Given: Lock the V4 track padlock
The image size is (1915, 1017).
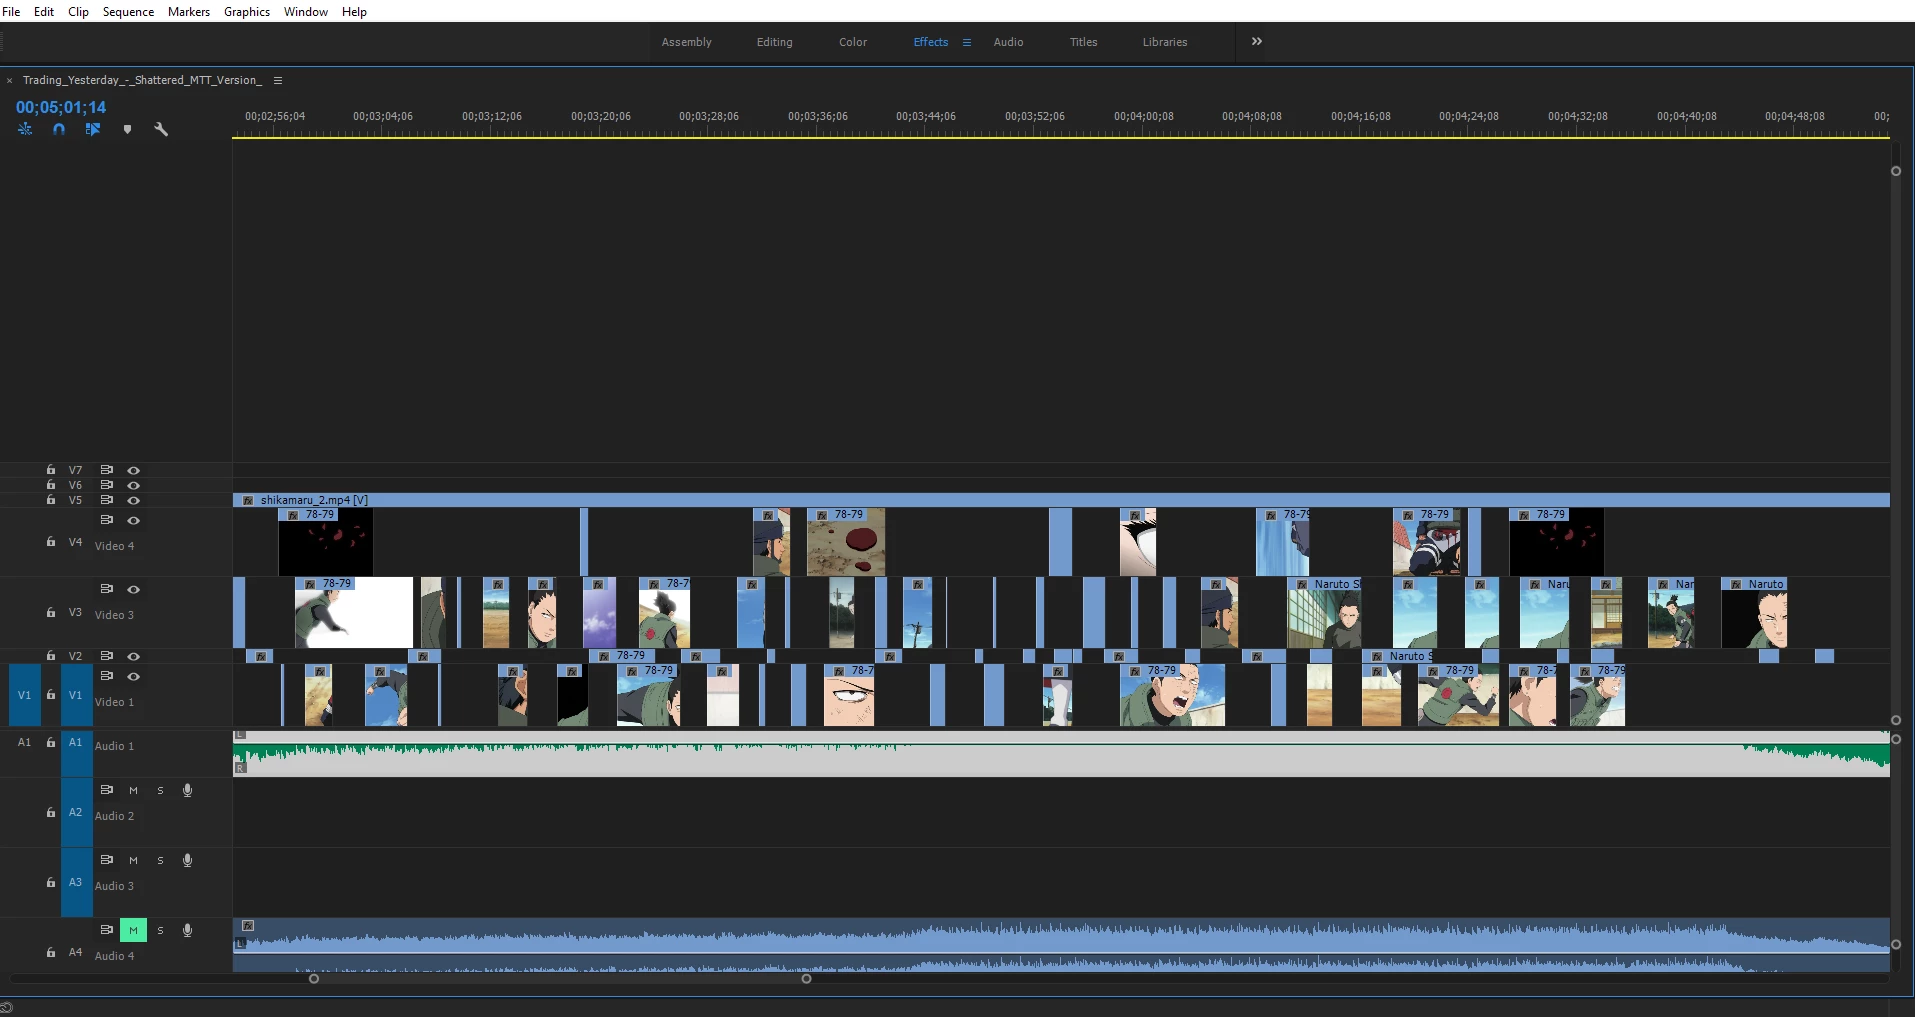Looking at the screenshot, I should 51,542.
